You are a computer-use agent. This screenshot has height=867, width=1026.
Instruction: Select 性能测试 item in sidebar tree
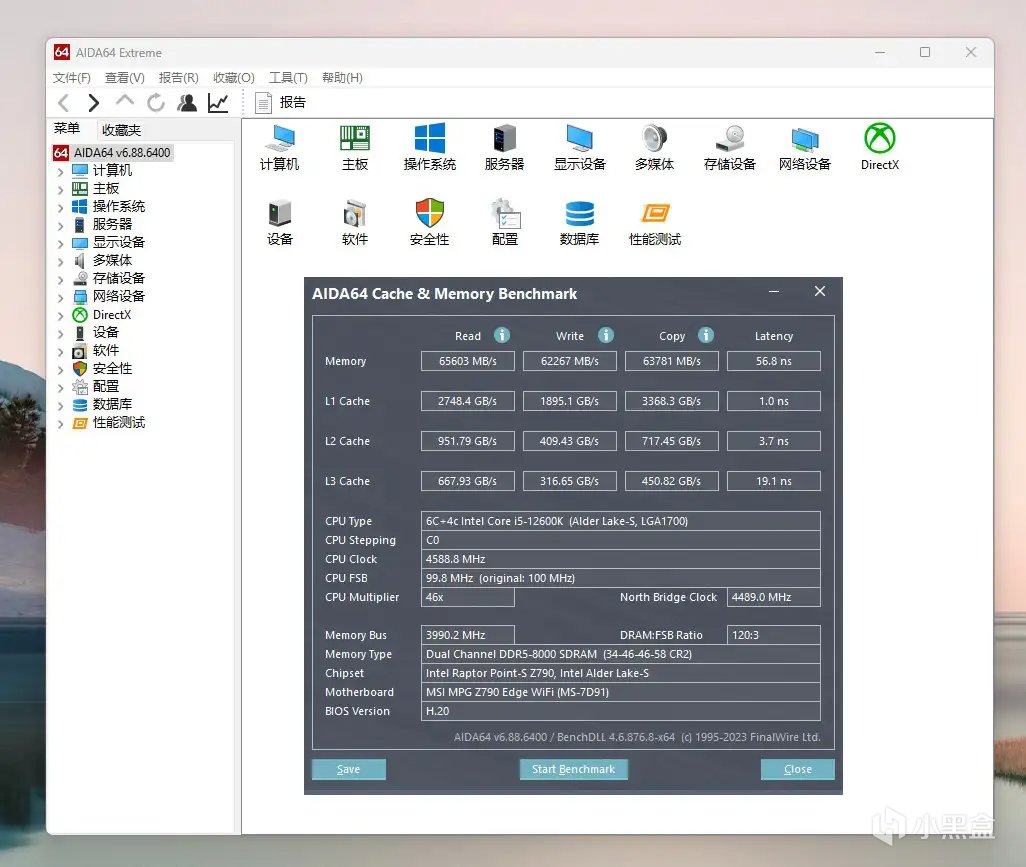109,423
